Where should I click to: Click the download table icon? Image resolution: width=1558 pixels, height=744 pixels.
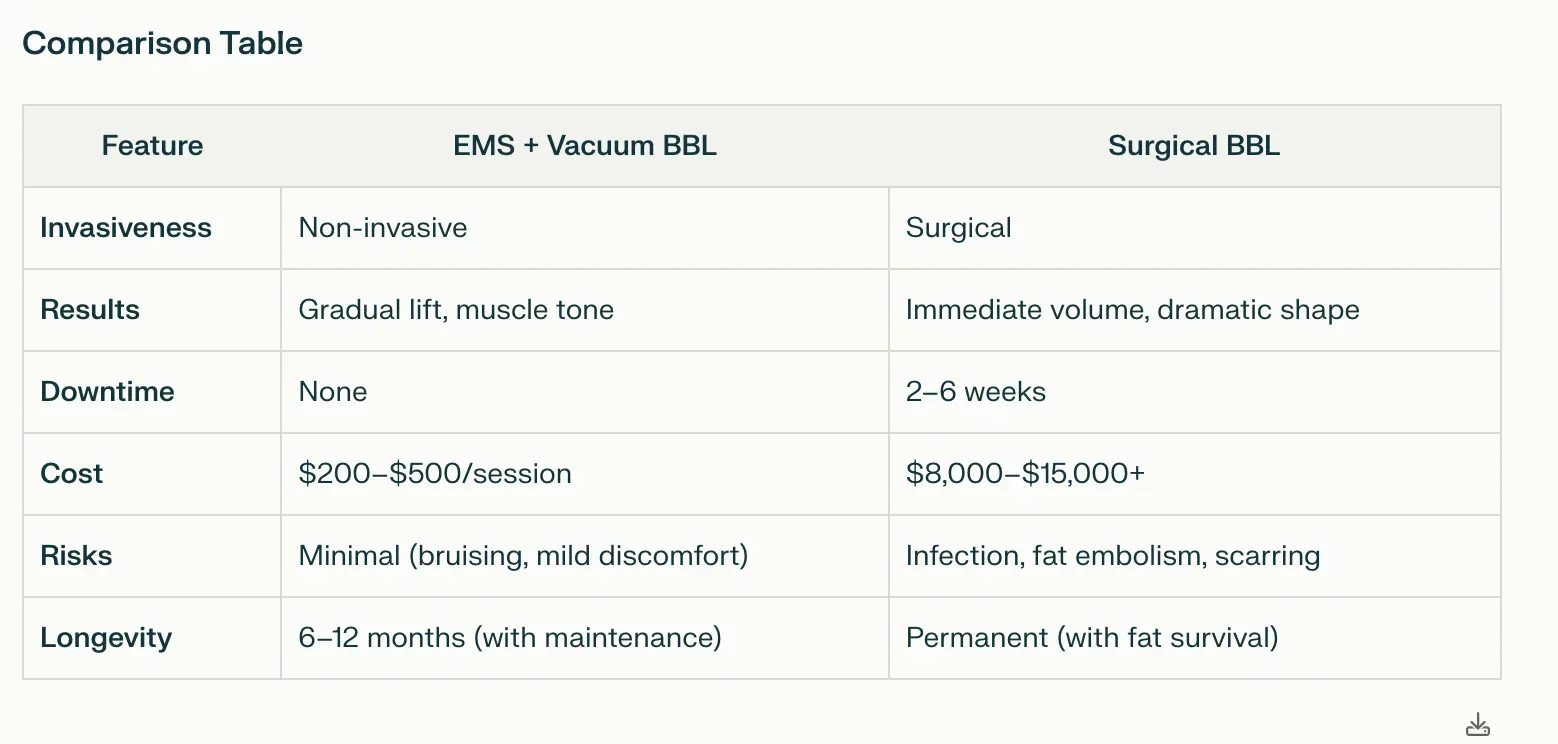point(1478,725)
